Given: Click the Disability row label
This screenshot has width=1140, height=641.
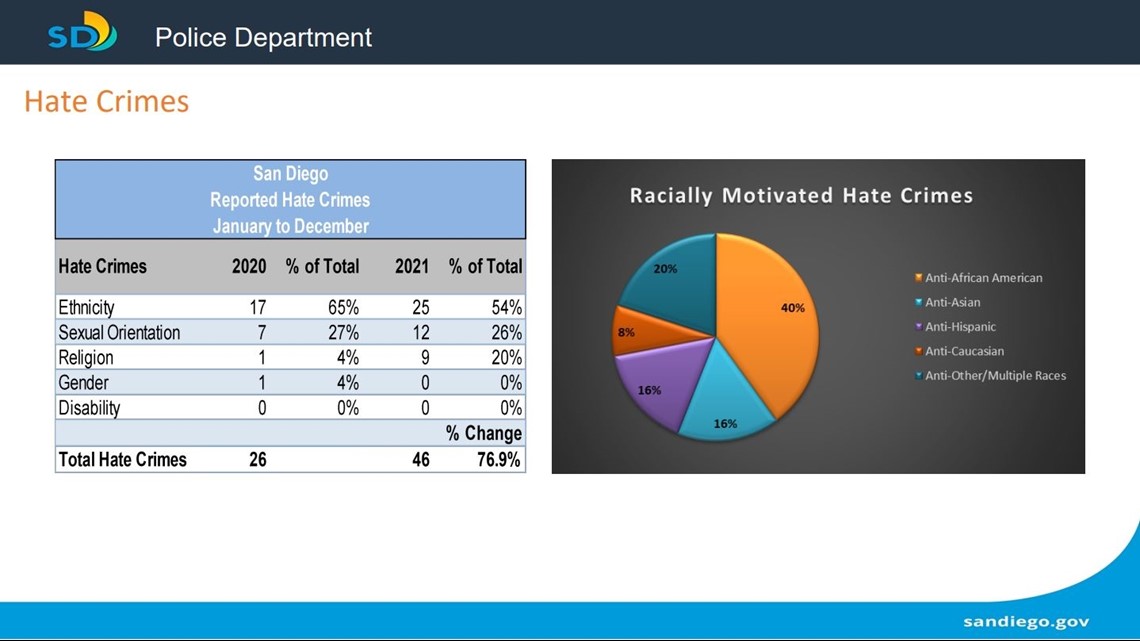Looking at the screenshot, I should [x=89, y=408].
